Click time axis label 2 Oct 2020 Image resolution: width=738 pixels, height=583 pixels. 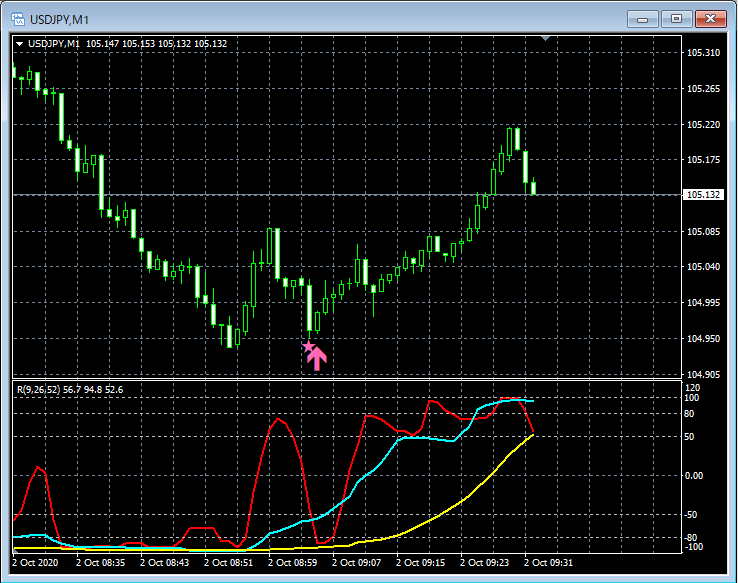[x=35, y=562]
